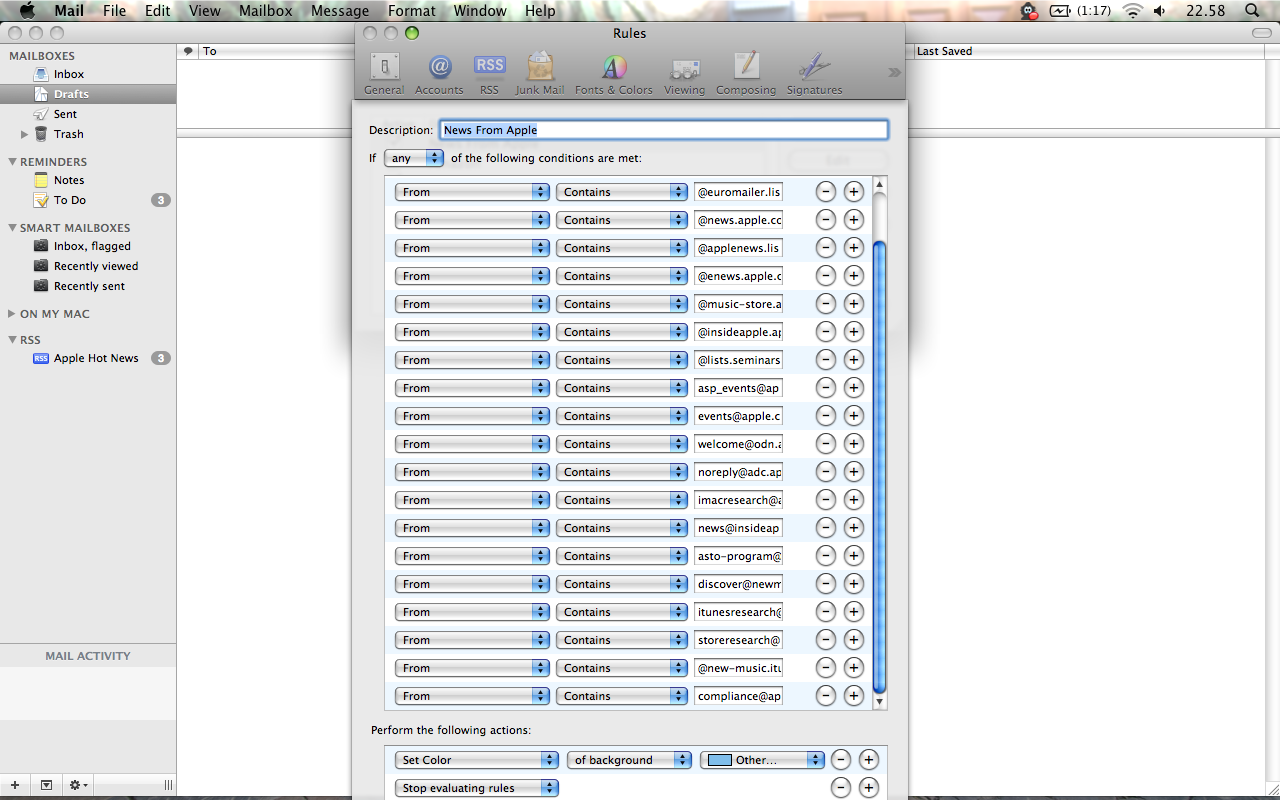
Task: Open the Edit menu
Action: [157, 11]
